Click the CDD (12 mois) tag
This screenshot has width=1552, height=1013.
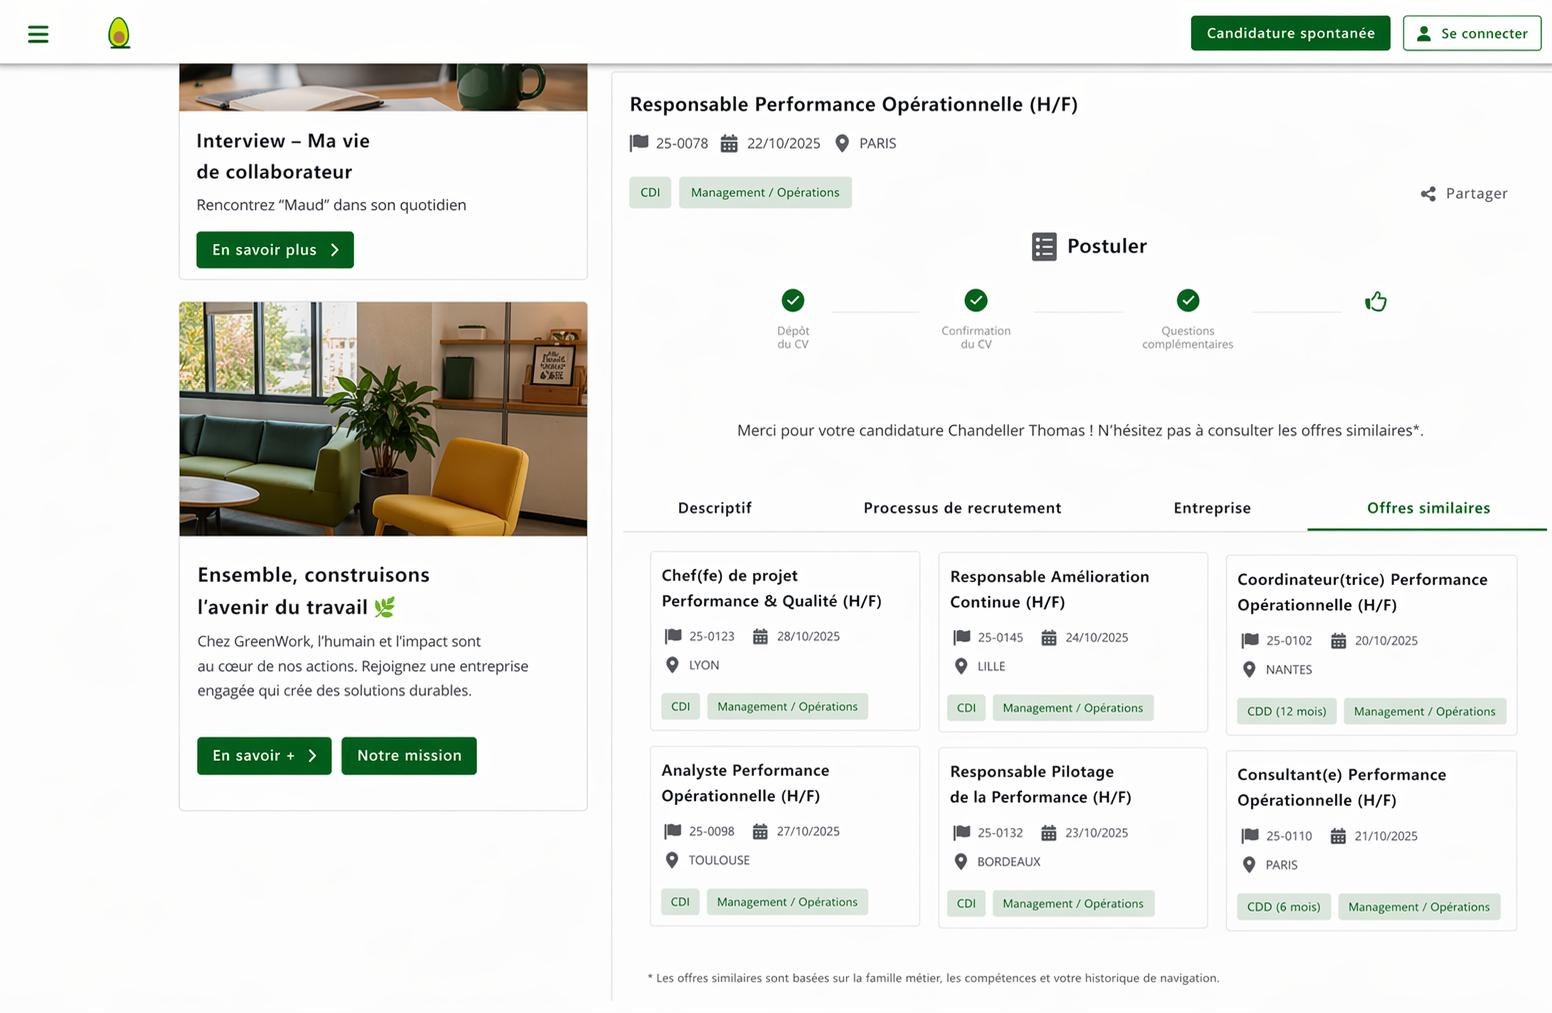1286,712
